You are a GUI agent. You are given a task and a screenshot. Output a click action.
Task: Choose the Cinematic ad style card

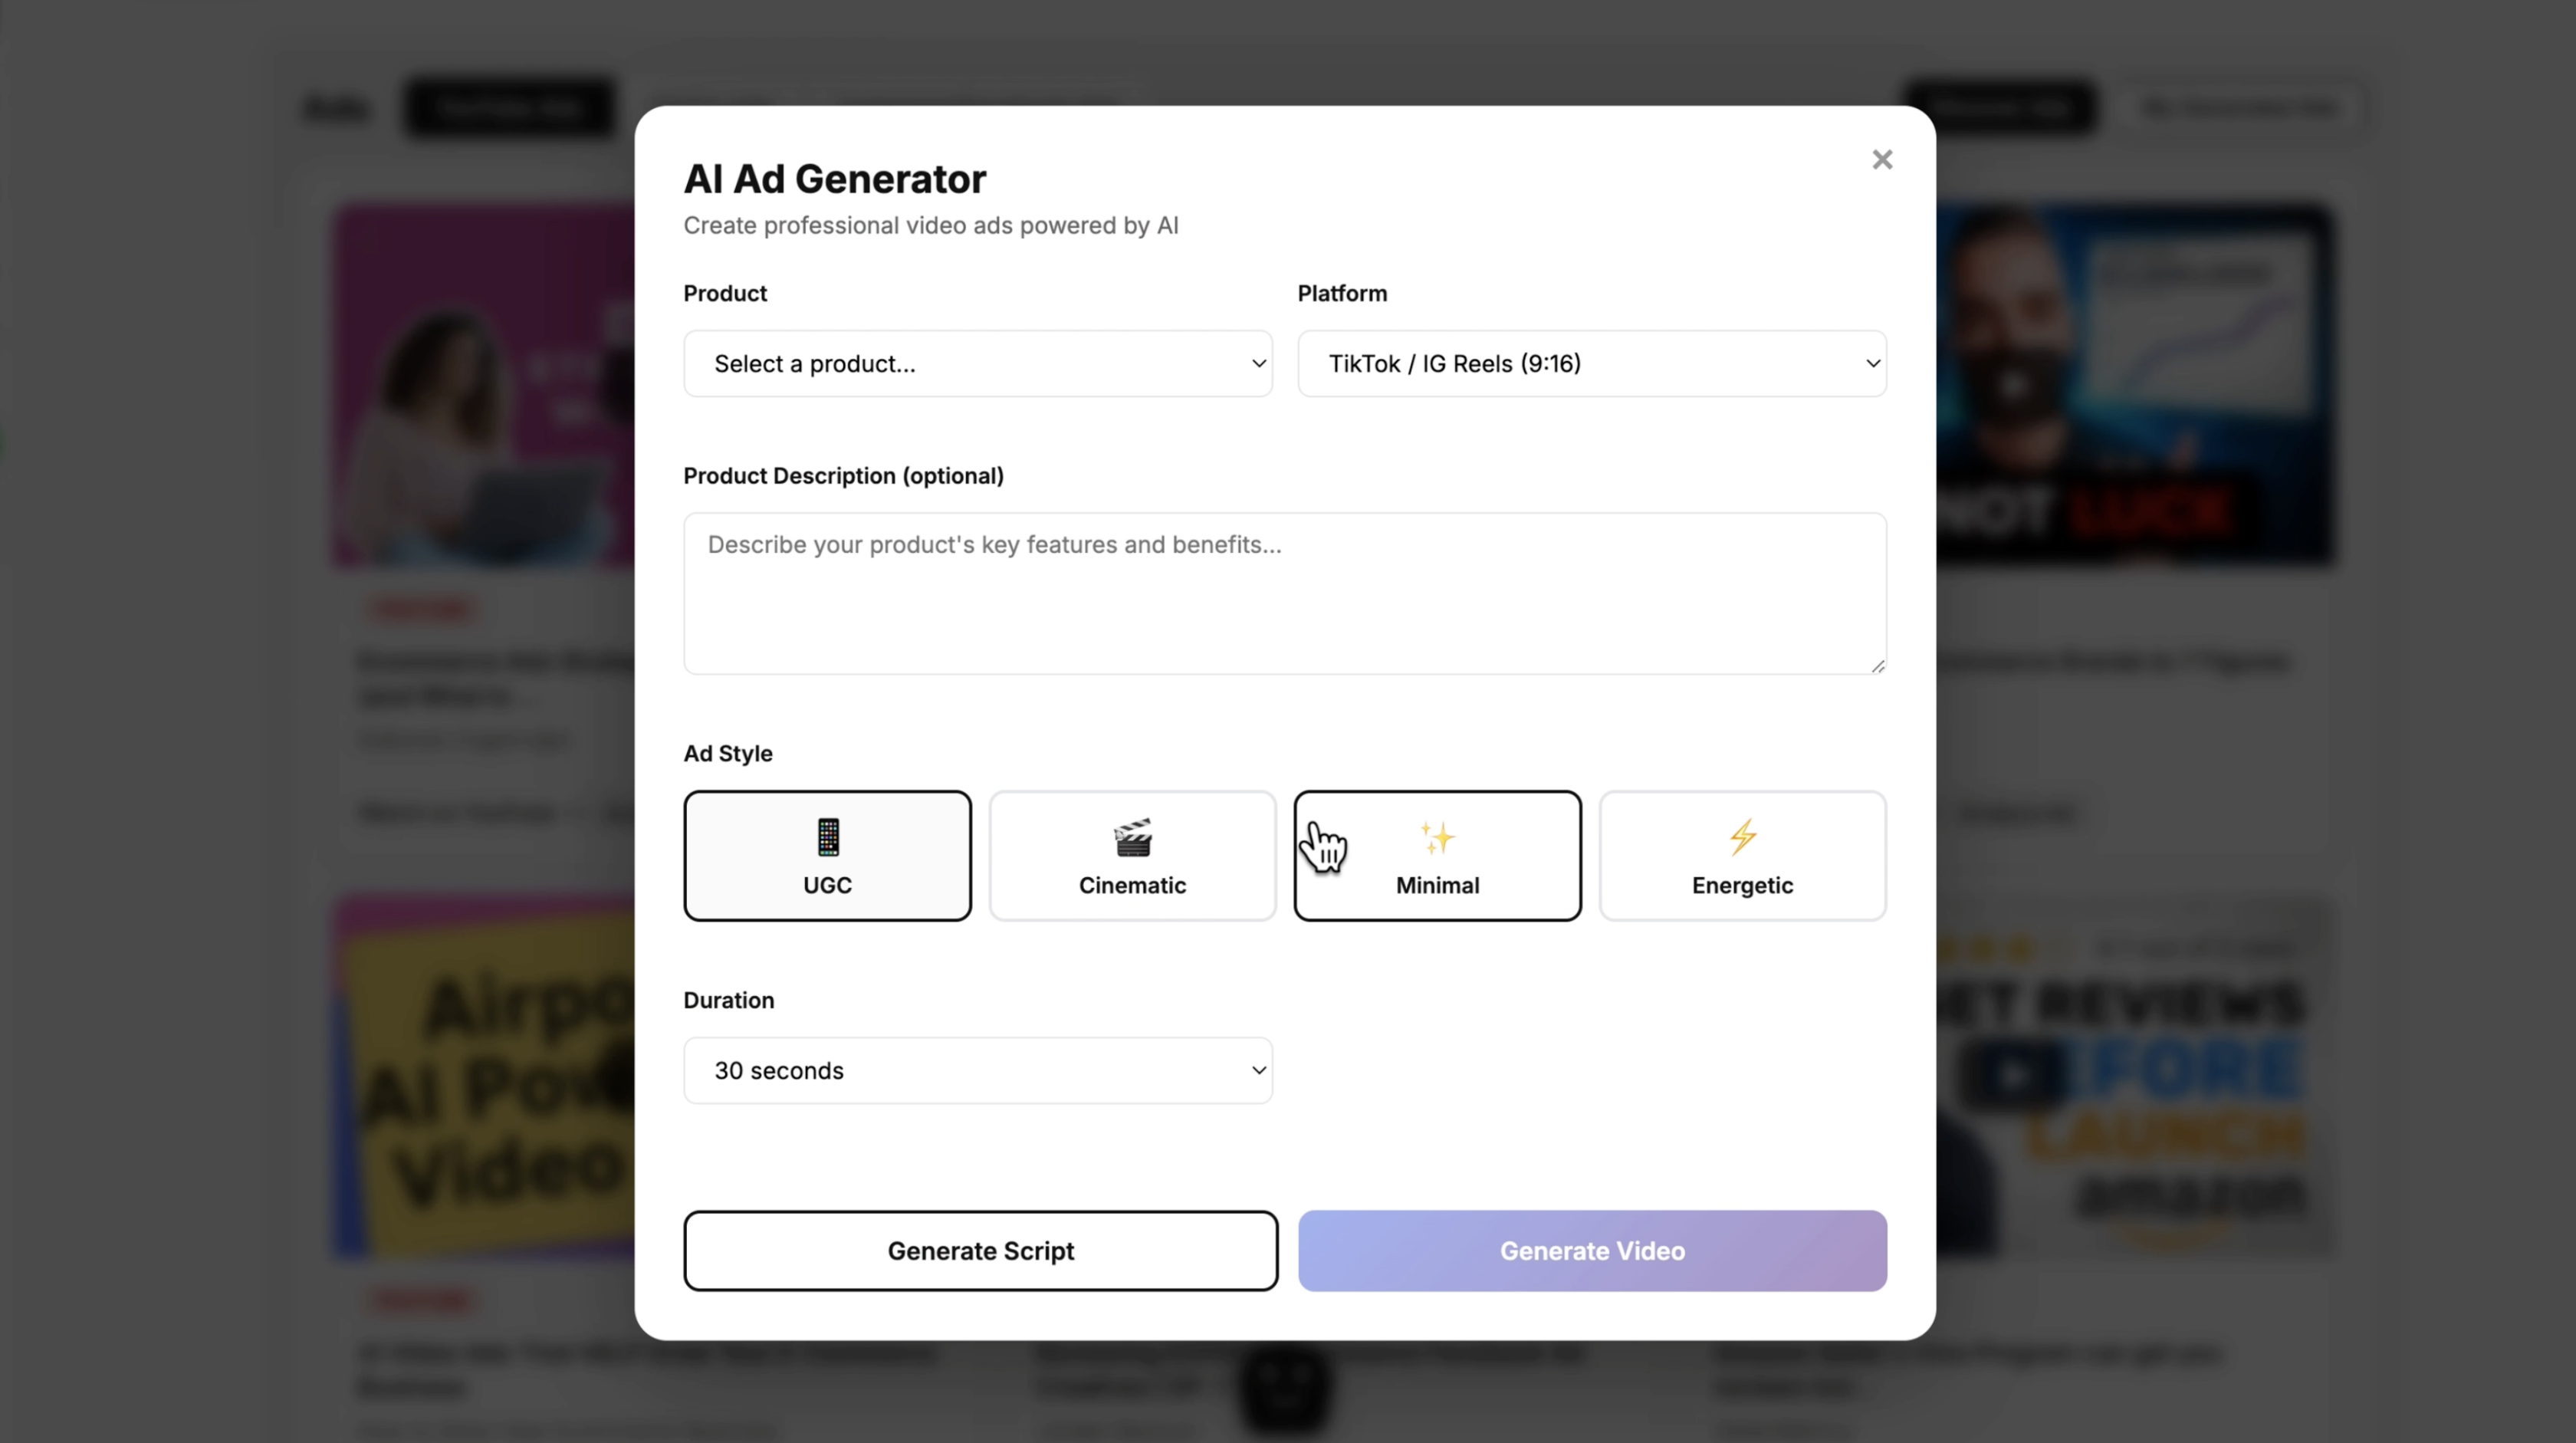[1132, 856]
